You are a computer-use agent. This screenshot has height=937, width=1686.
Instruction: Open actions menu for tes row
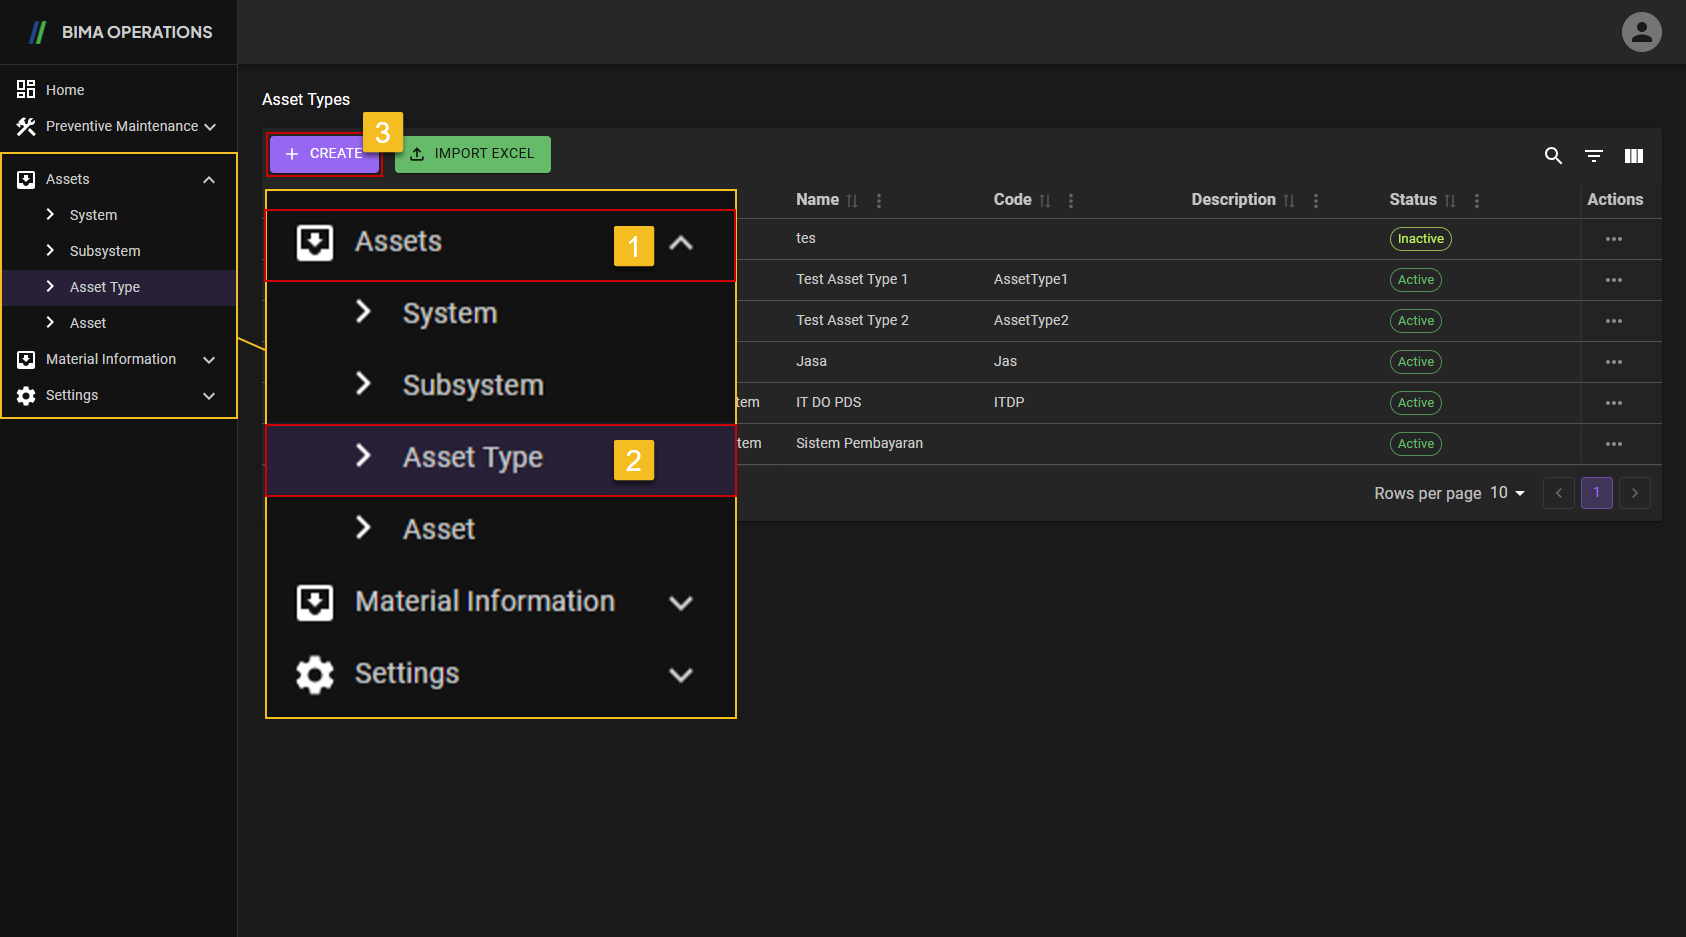pos(1613,239)
